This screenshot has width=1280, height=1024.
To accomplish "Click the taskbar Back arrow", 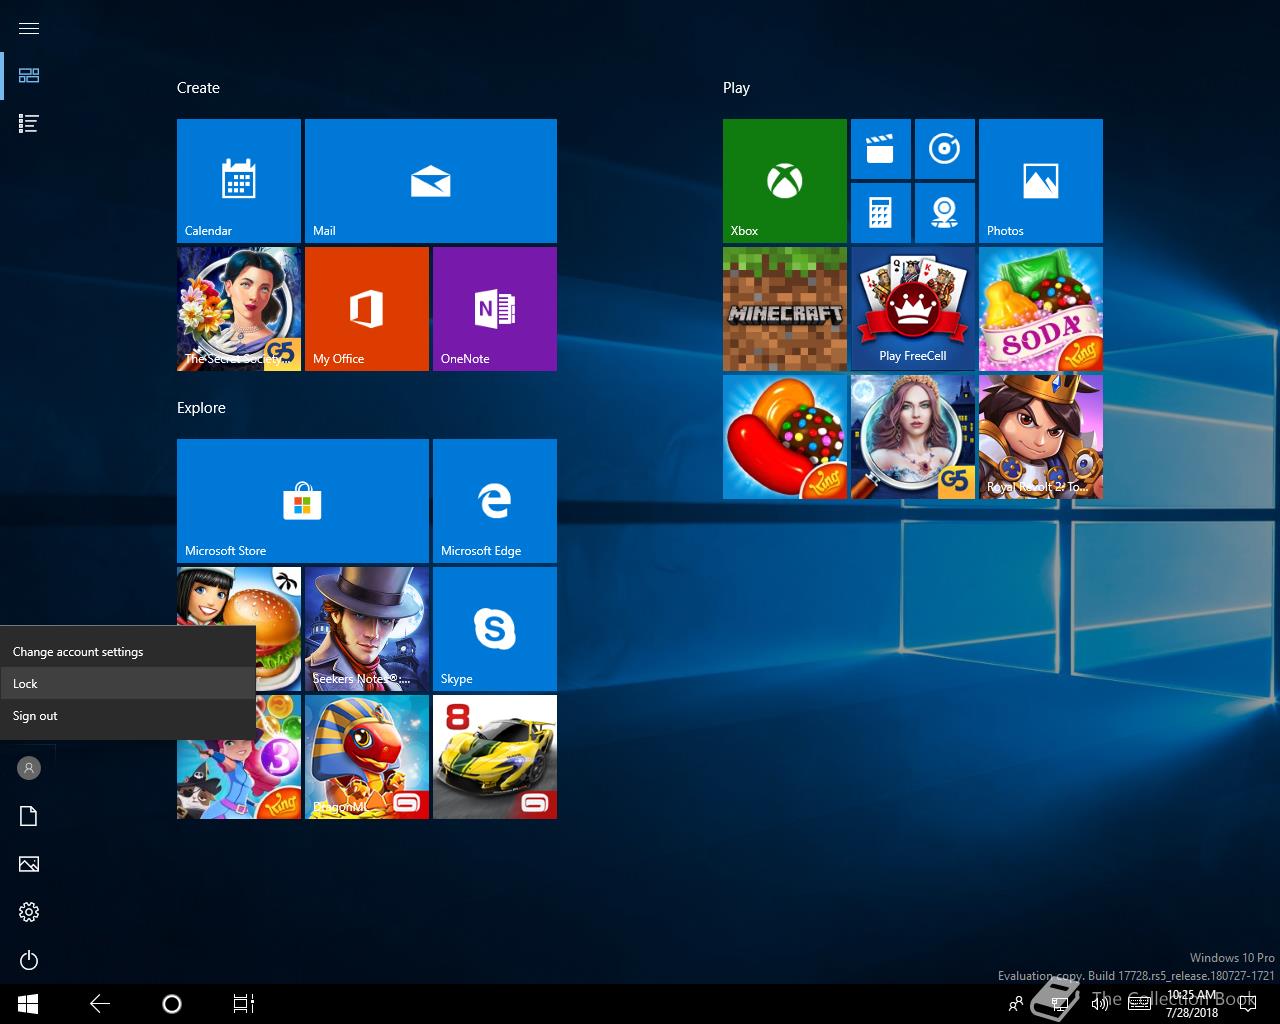I will pos(100,1004).
